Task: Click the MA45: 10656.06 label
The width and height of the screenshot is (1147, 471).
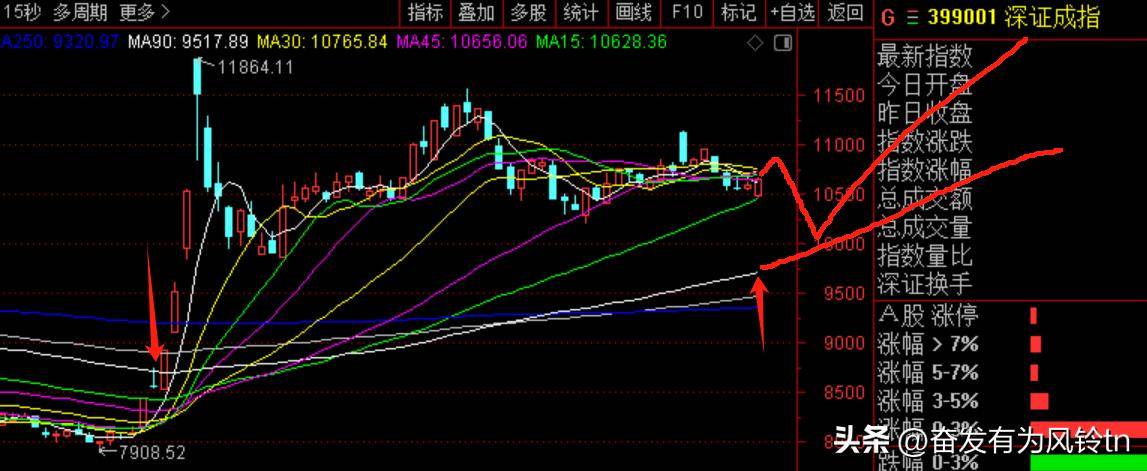Action: coord(462,42)
